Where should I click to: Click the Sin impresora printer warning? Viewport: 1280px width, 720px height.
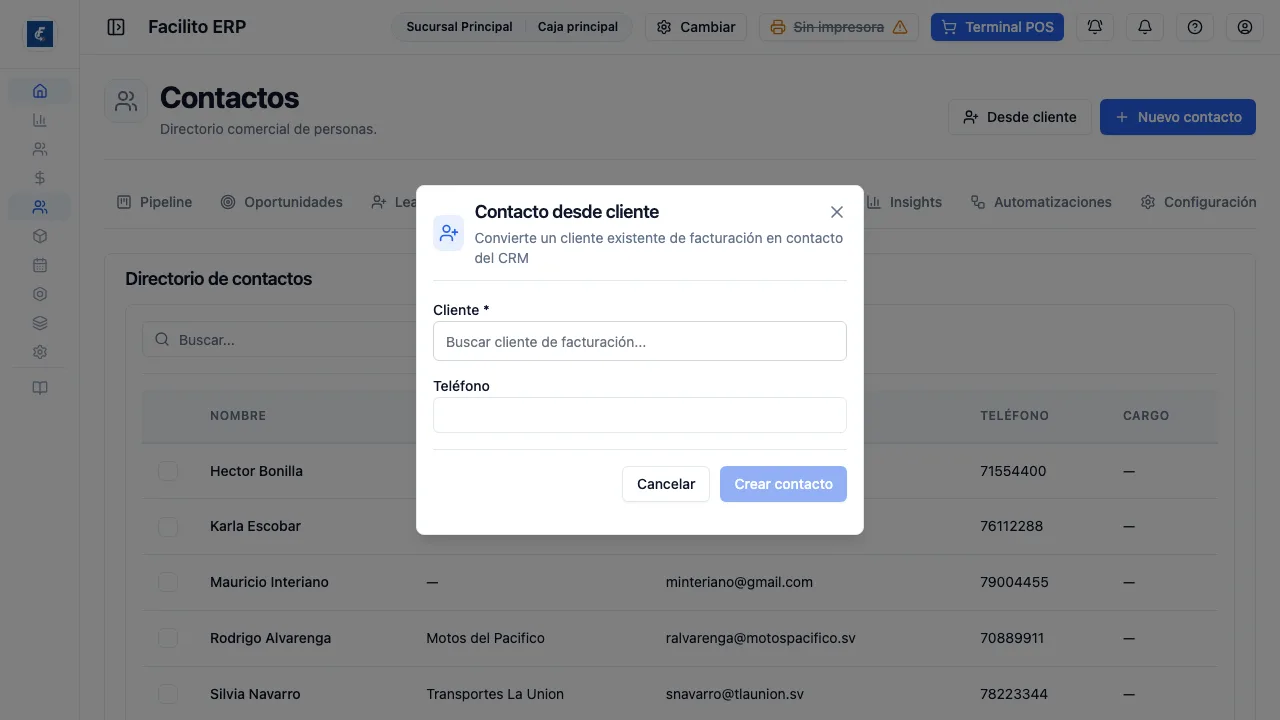(x=838, y=27)
